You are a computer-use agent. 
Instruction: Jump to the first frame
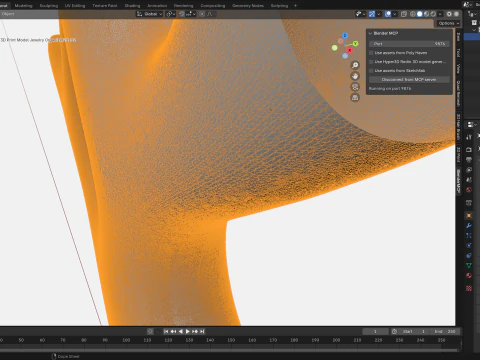[x=166, y=331]
